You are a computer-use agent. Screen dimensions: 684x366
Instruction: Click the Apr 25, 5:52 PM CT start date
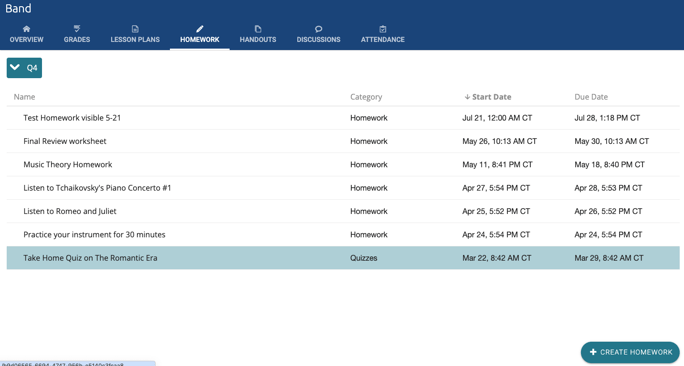(496, 211)
